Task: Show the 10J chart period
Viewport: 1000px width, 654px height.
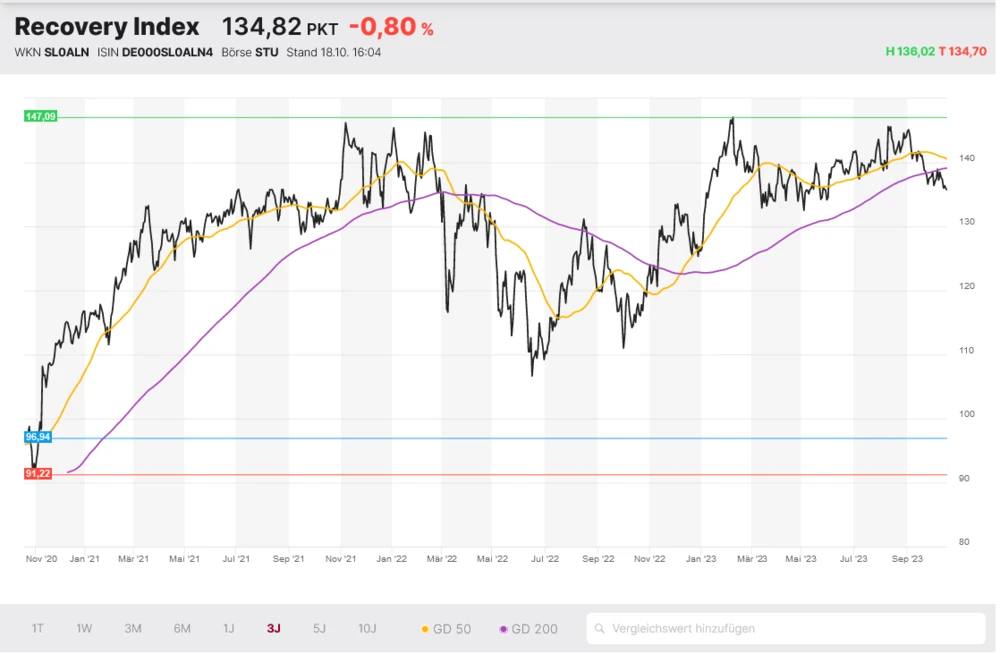Action: click(x=367, y=629)
